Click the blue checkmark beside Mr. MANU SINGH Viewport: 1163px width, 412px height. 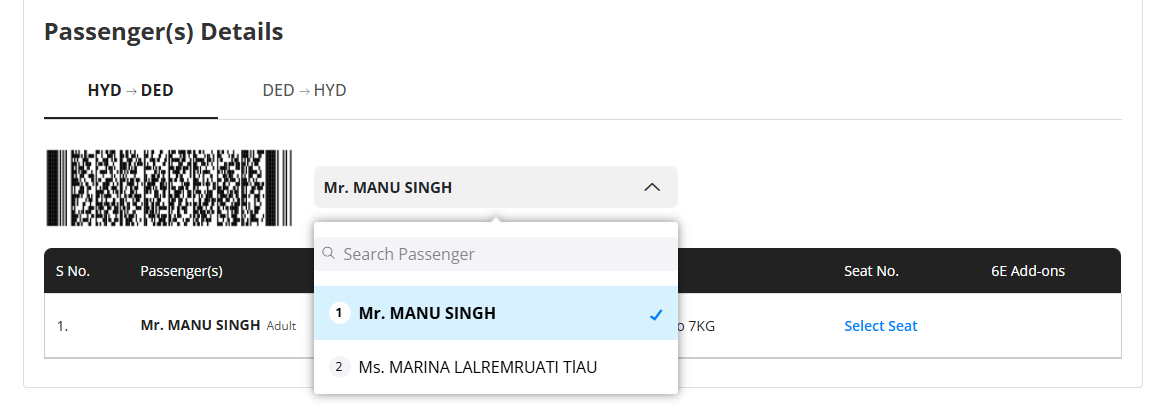(x=656, y=315)
